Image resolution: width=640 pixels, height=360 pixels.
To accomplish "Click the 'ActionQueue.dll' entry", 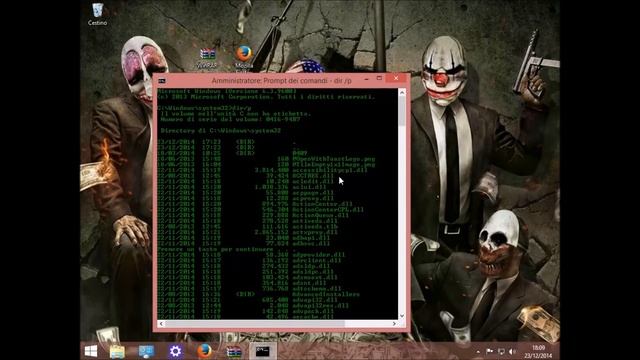I will pos(320,215).
